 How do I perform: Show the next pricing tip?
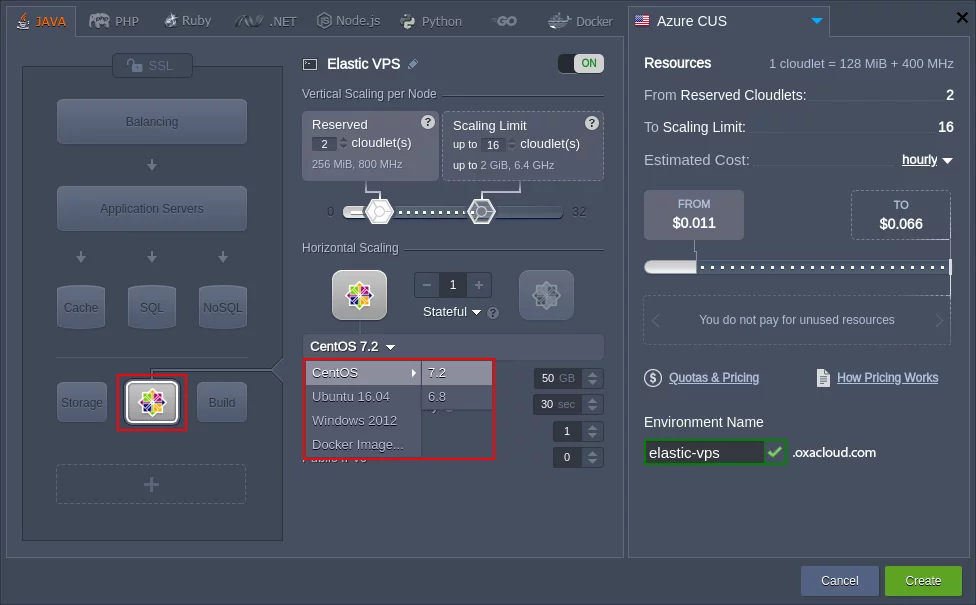tap(939, 320)
